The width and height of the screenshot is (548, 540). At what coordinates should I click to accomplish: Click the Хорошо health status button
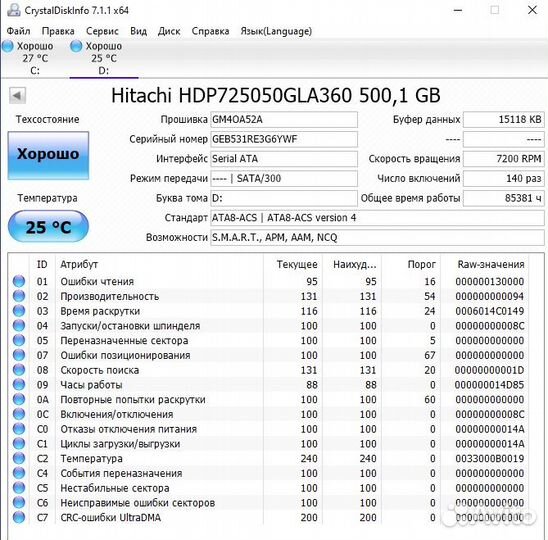(48, 156)
